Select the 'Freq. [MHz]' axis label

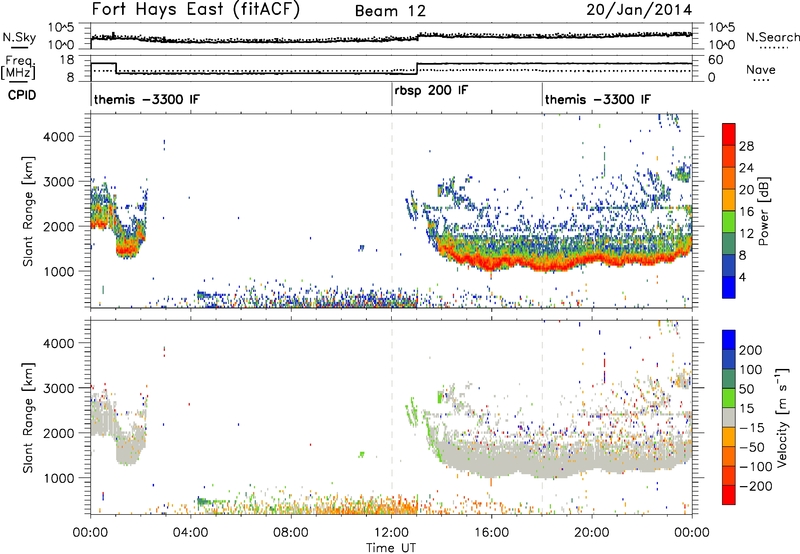18,67
